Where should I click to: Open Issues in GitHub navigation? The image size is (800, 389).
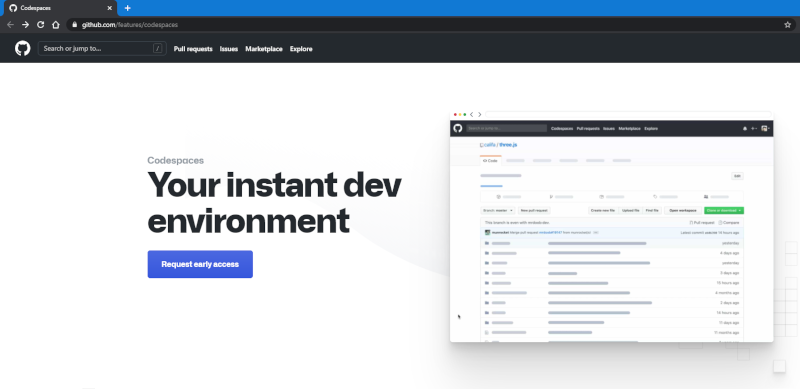click(x=229, y=49)
